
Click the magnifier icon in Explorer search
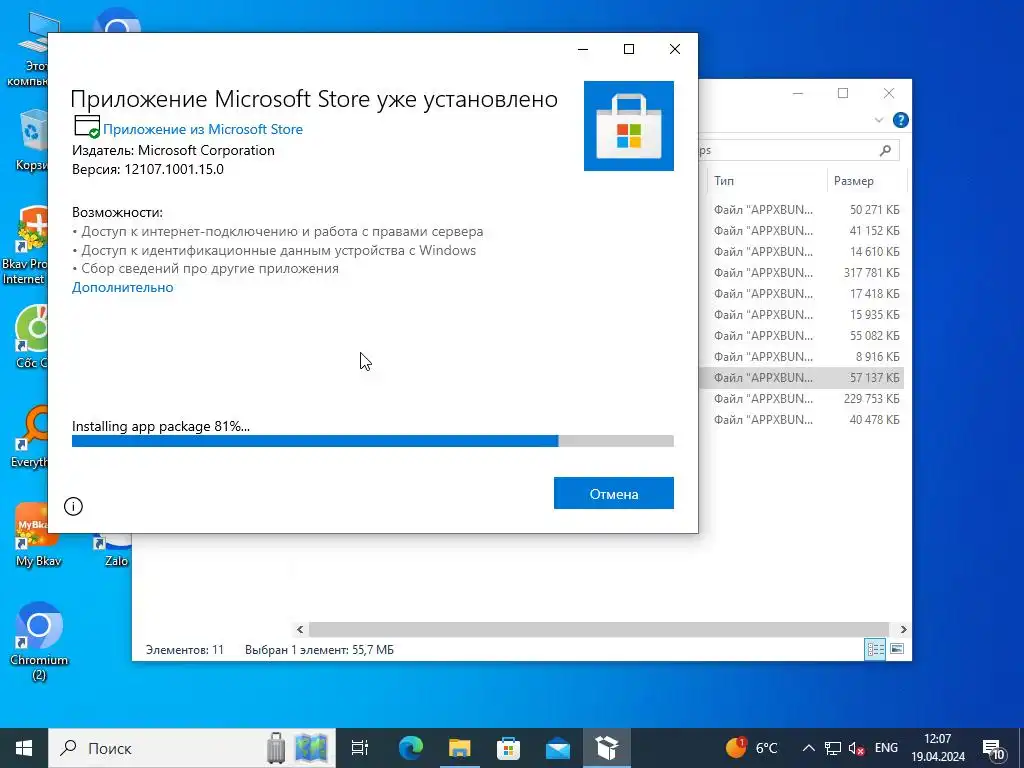[886, 150]
